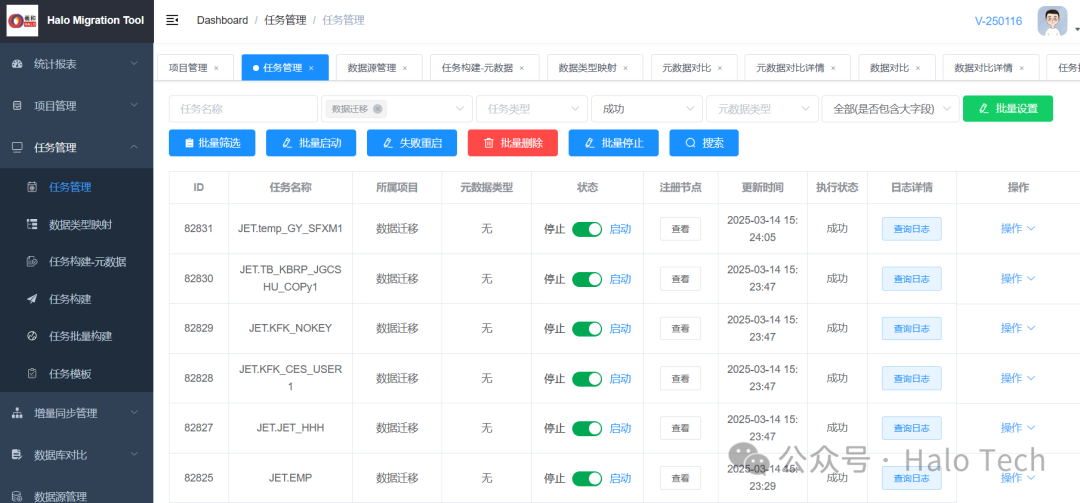Toggle switch for task 82828

[587, 378]
